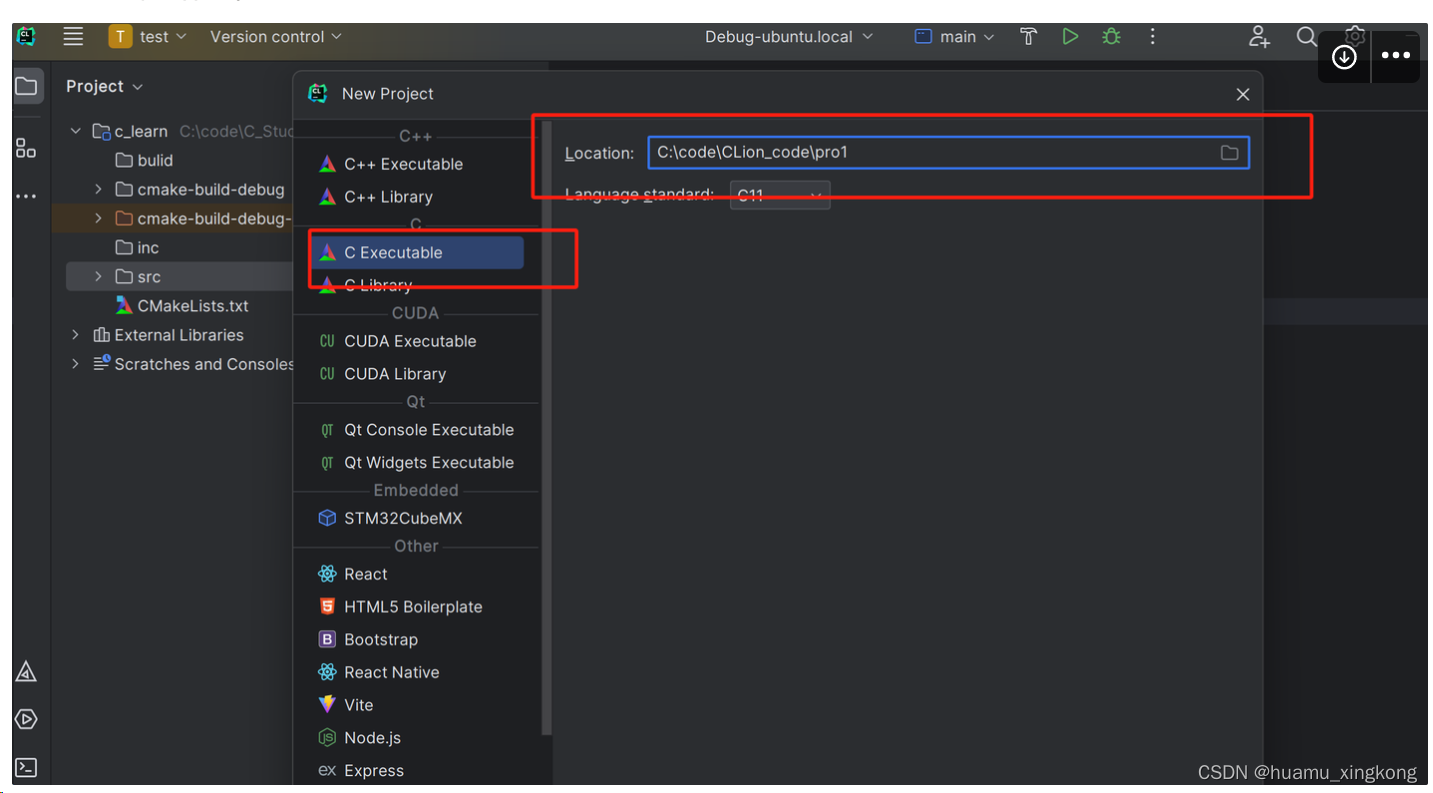The height and width of the screenshot is (793, 1433).
Task: Select C Executable project type
Action: pyautogui.click(x=417, y=253)
